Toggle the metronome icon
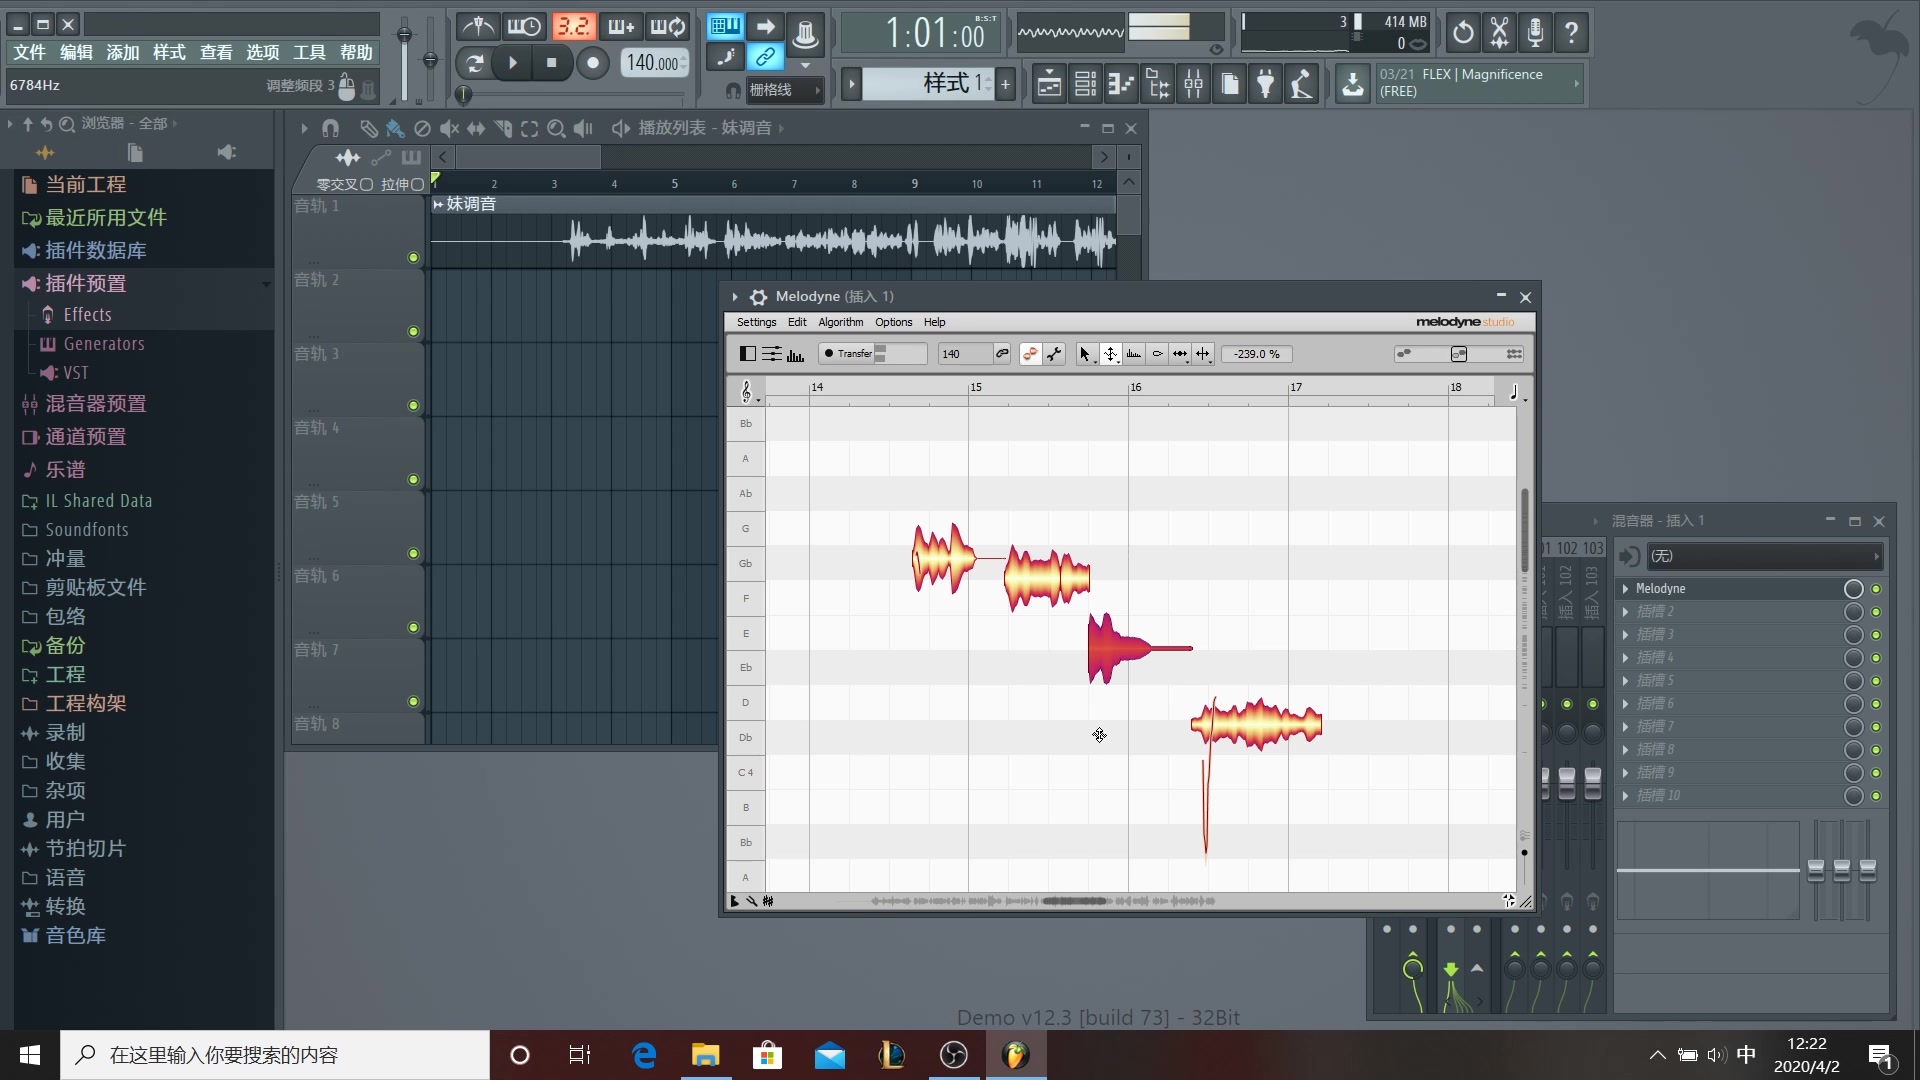Viewport: 1920px width, 1080px height. (x=478, y=27)
